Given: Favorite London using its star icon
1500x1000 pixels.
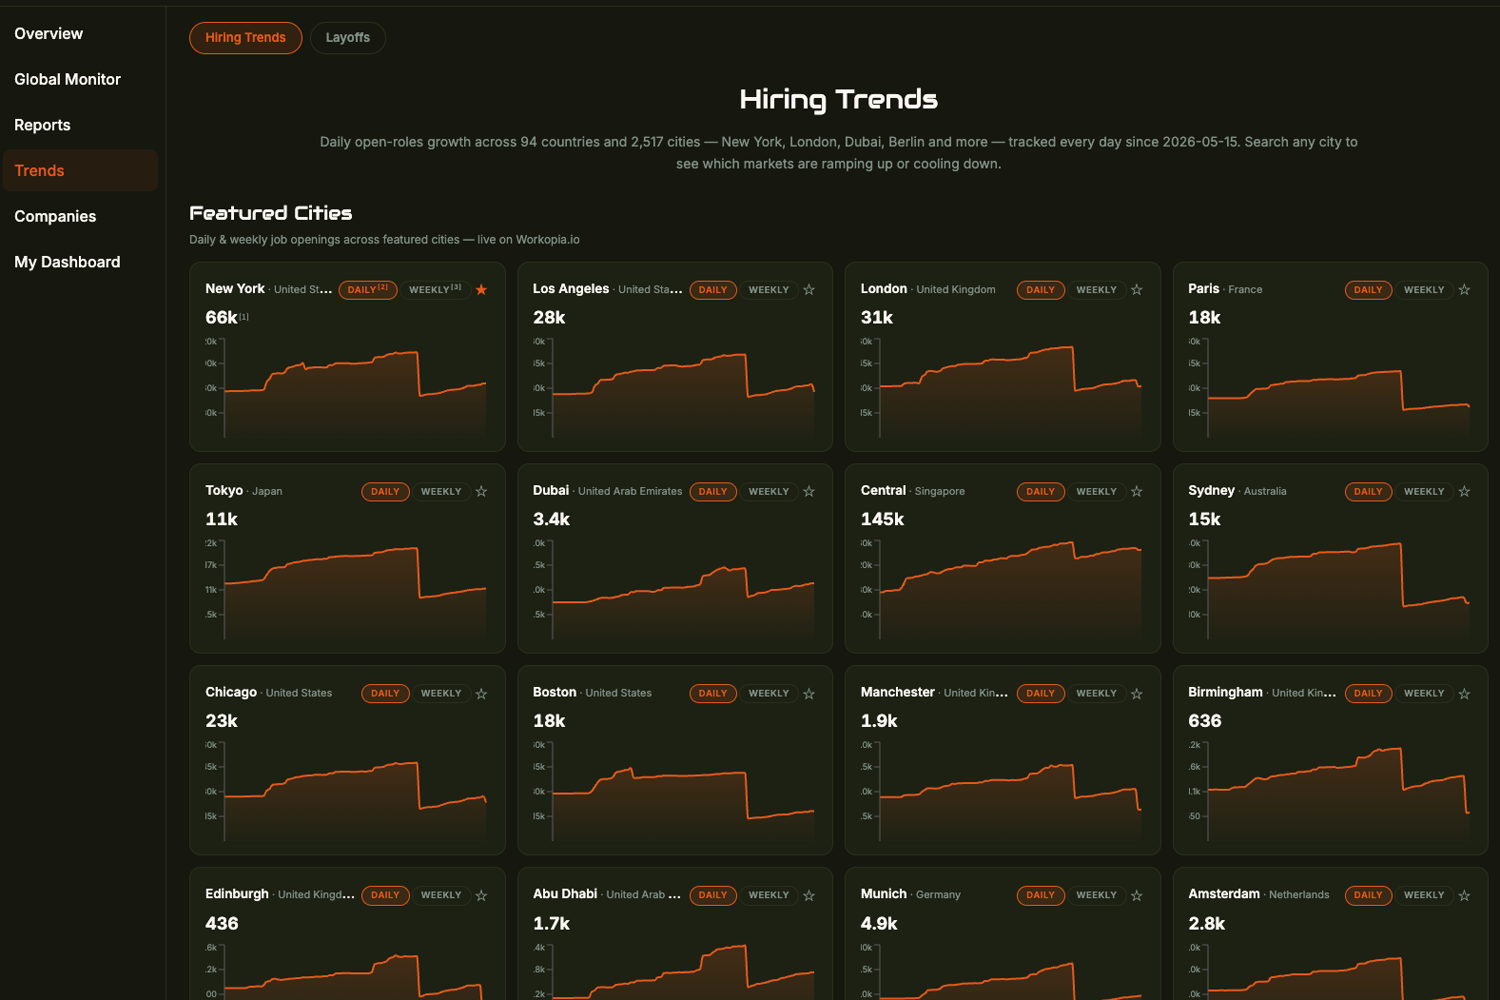Looking at the screenshot, I should (x=1136, y=290).
